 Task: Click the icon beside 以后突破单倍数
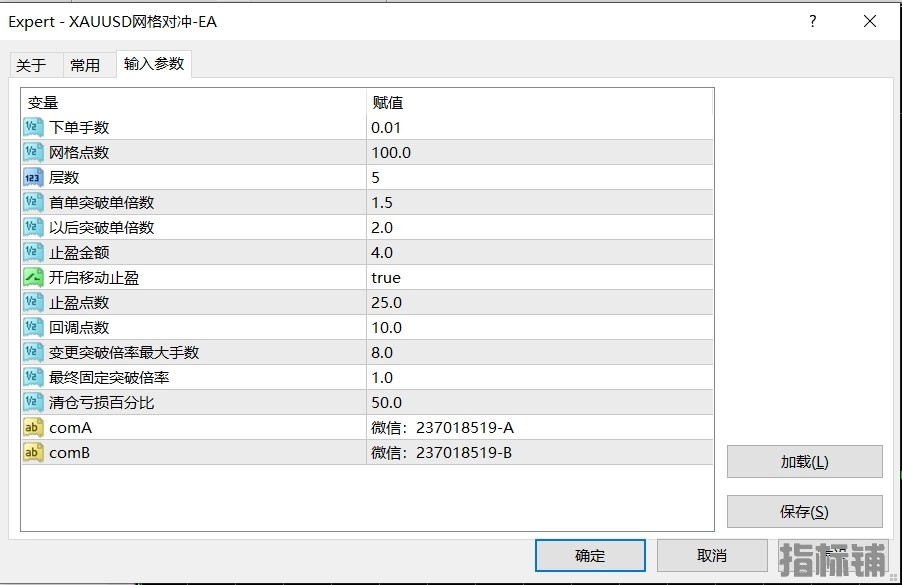click(x=33, y=227)
